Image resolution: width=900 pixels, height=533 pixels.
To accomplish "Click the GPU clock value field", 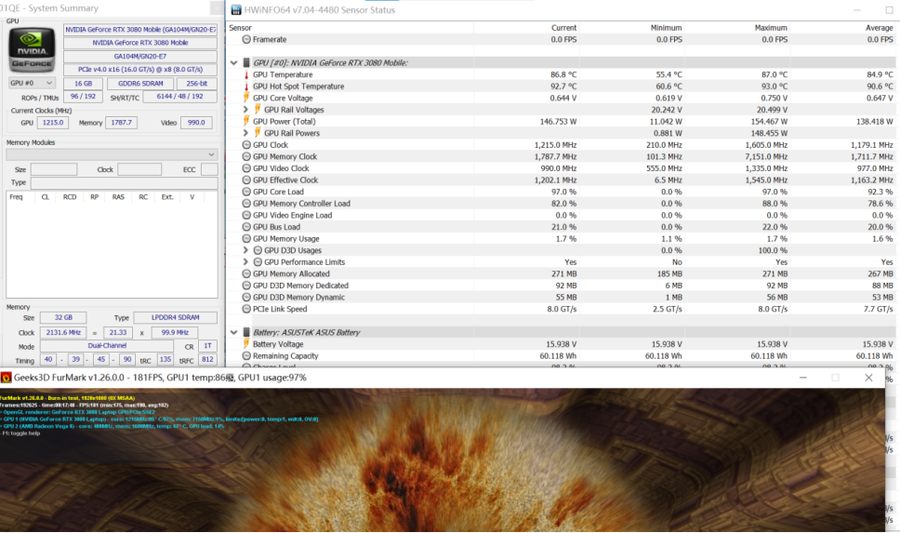I will [52, 123].
